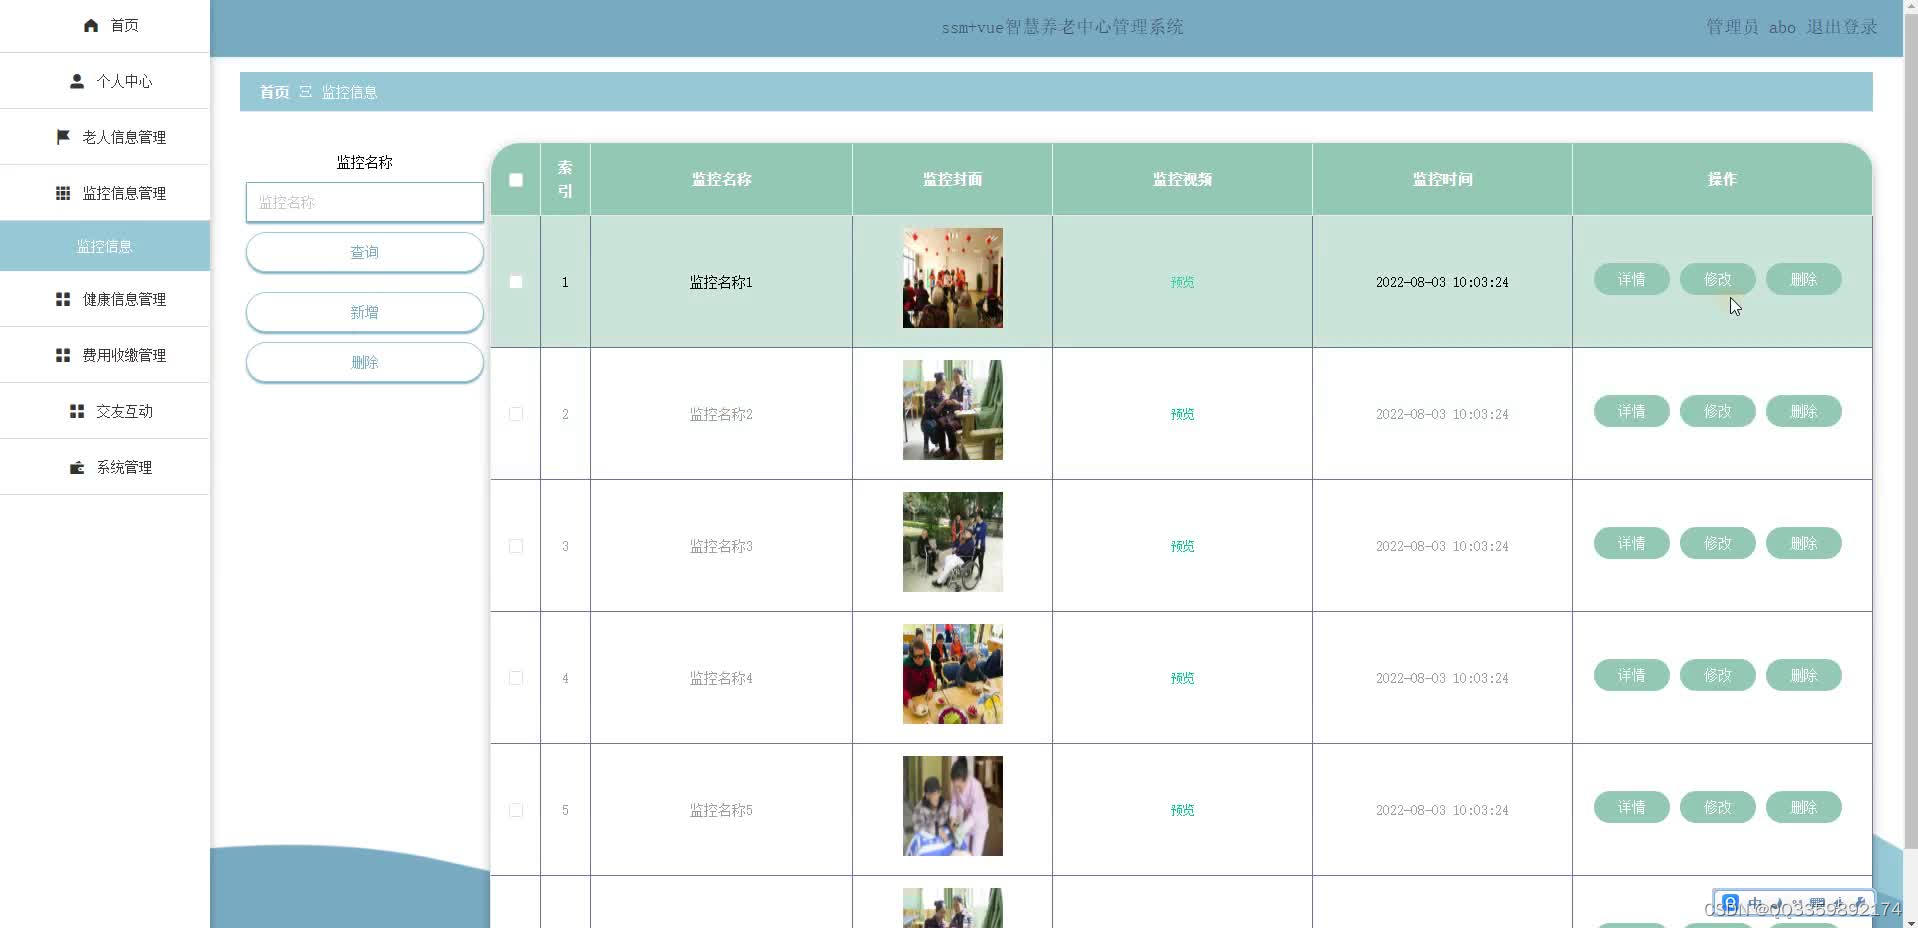Collapse the 监控信息管理 sidebar menu
Image resolution: width=1918 pixels, height=928 pixels.
point(105,193)
